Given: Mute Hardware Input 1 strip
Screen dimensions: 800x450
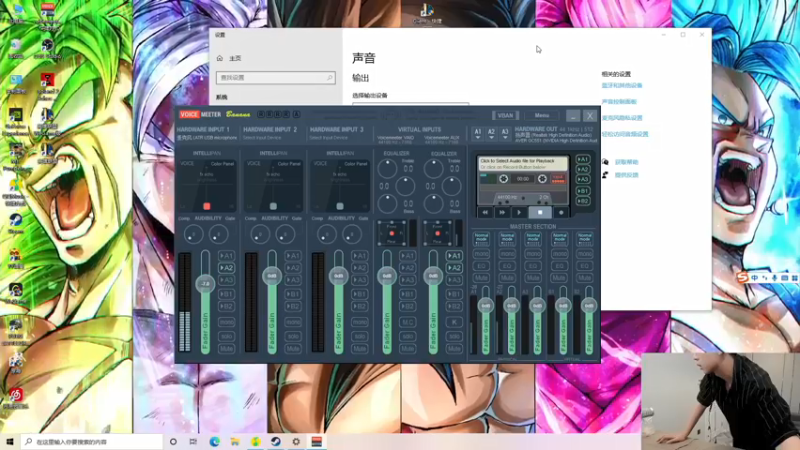Looking at the screenshot, I should tap(227, 348).
